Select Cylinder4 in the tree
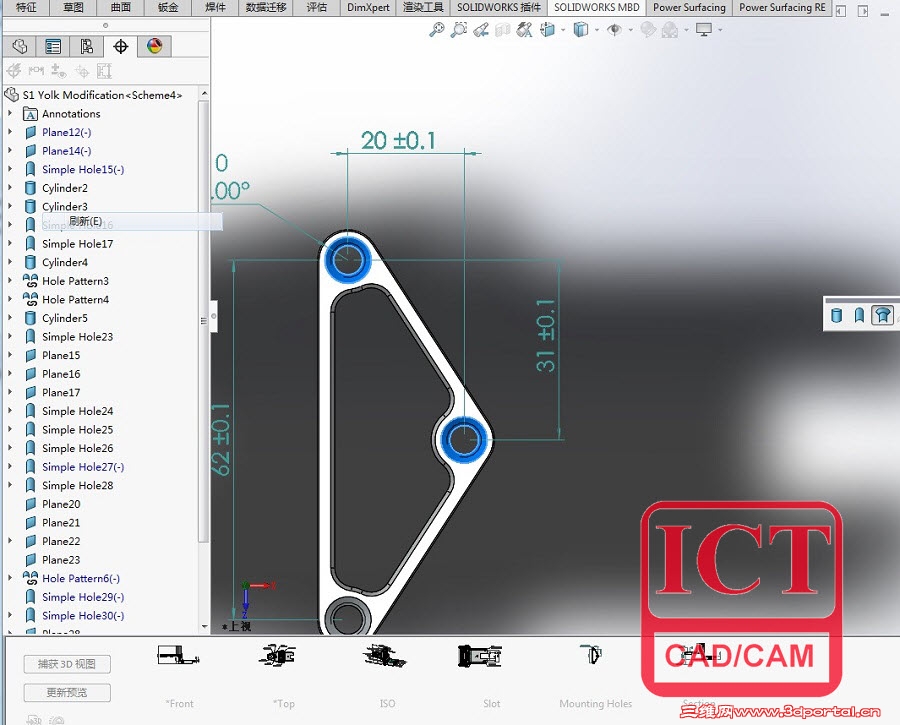The height and width of the screenshot is (725, 900). coord(65,262)
